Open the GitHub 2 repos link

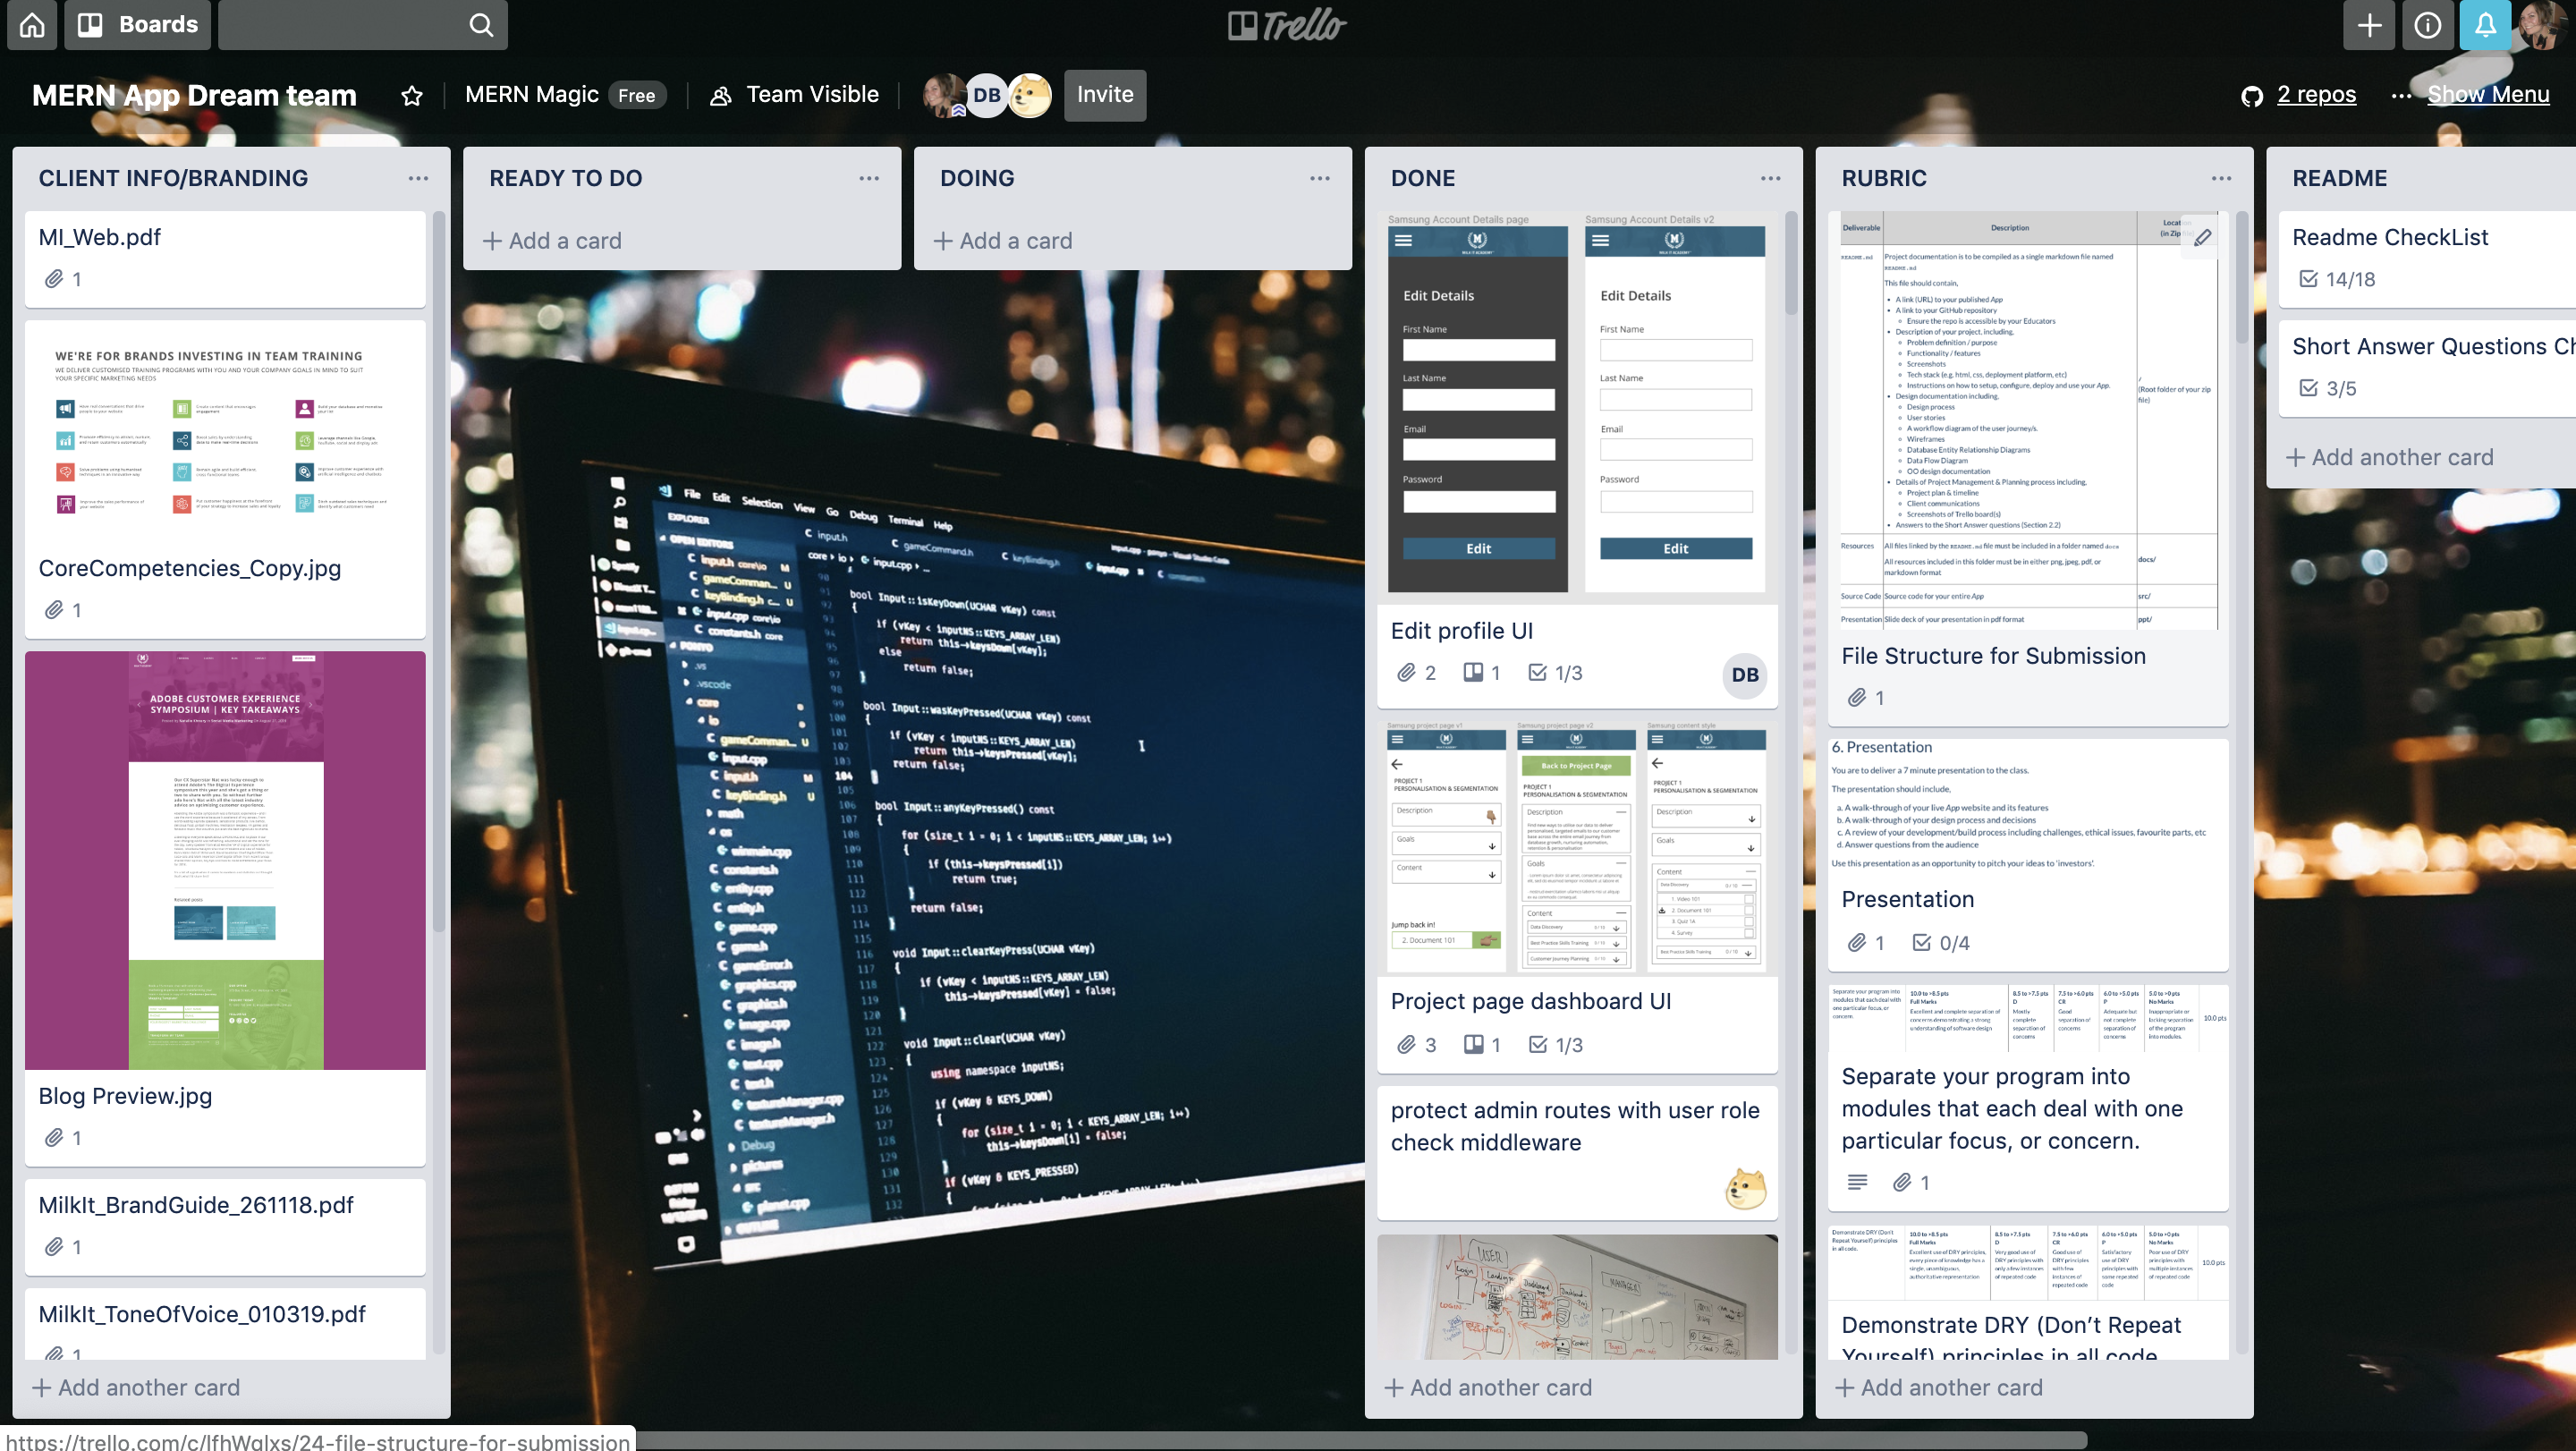click(x=2315, y=95)
